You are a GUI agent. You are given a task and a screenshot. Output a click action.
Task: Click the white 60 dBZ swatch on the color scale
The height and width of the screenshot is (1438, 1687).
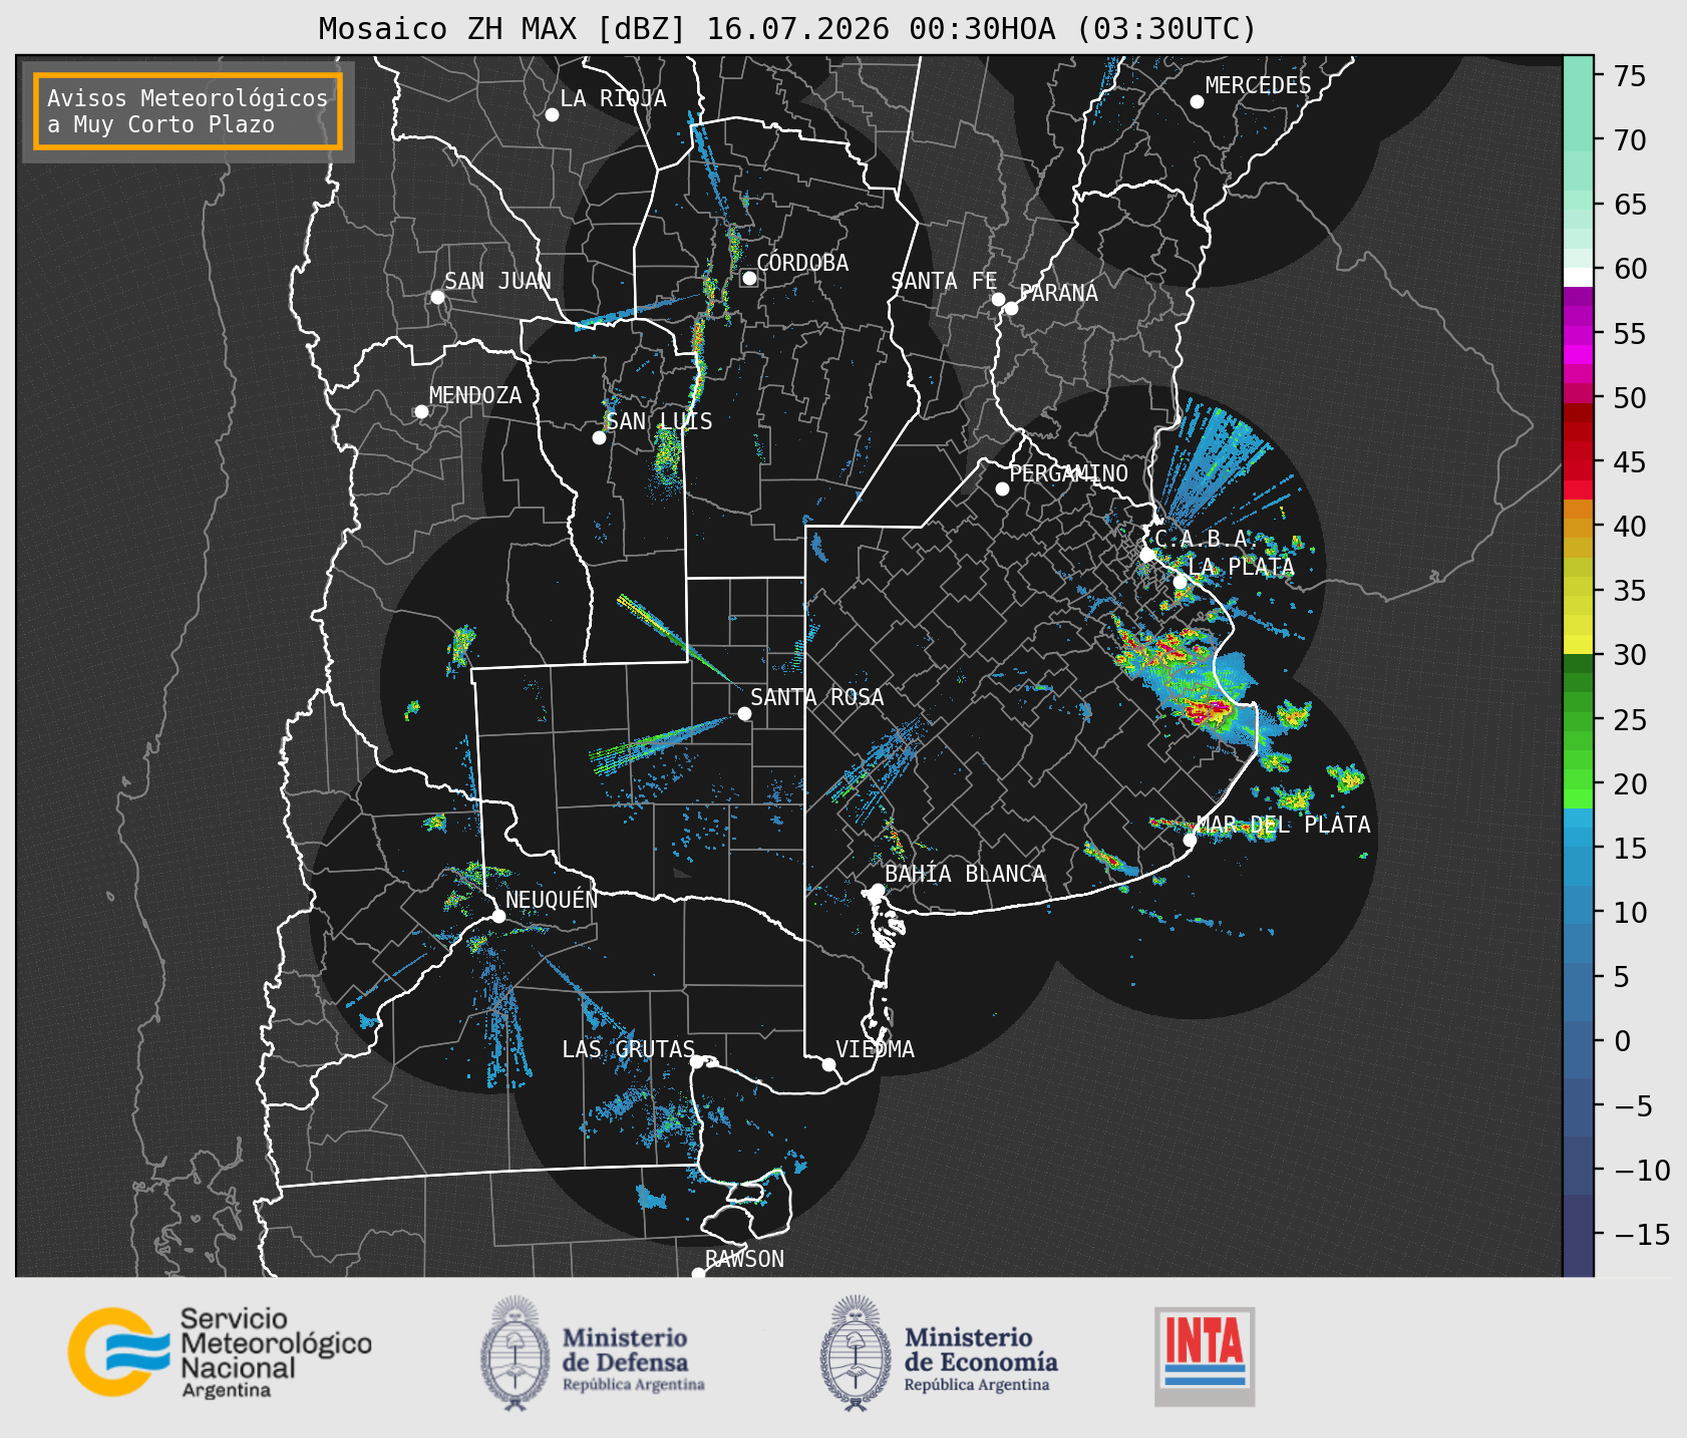1578,277
